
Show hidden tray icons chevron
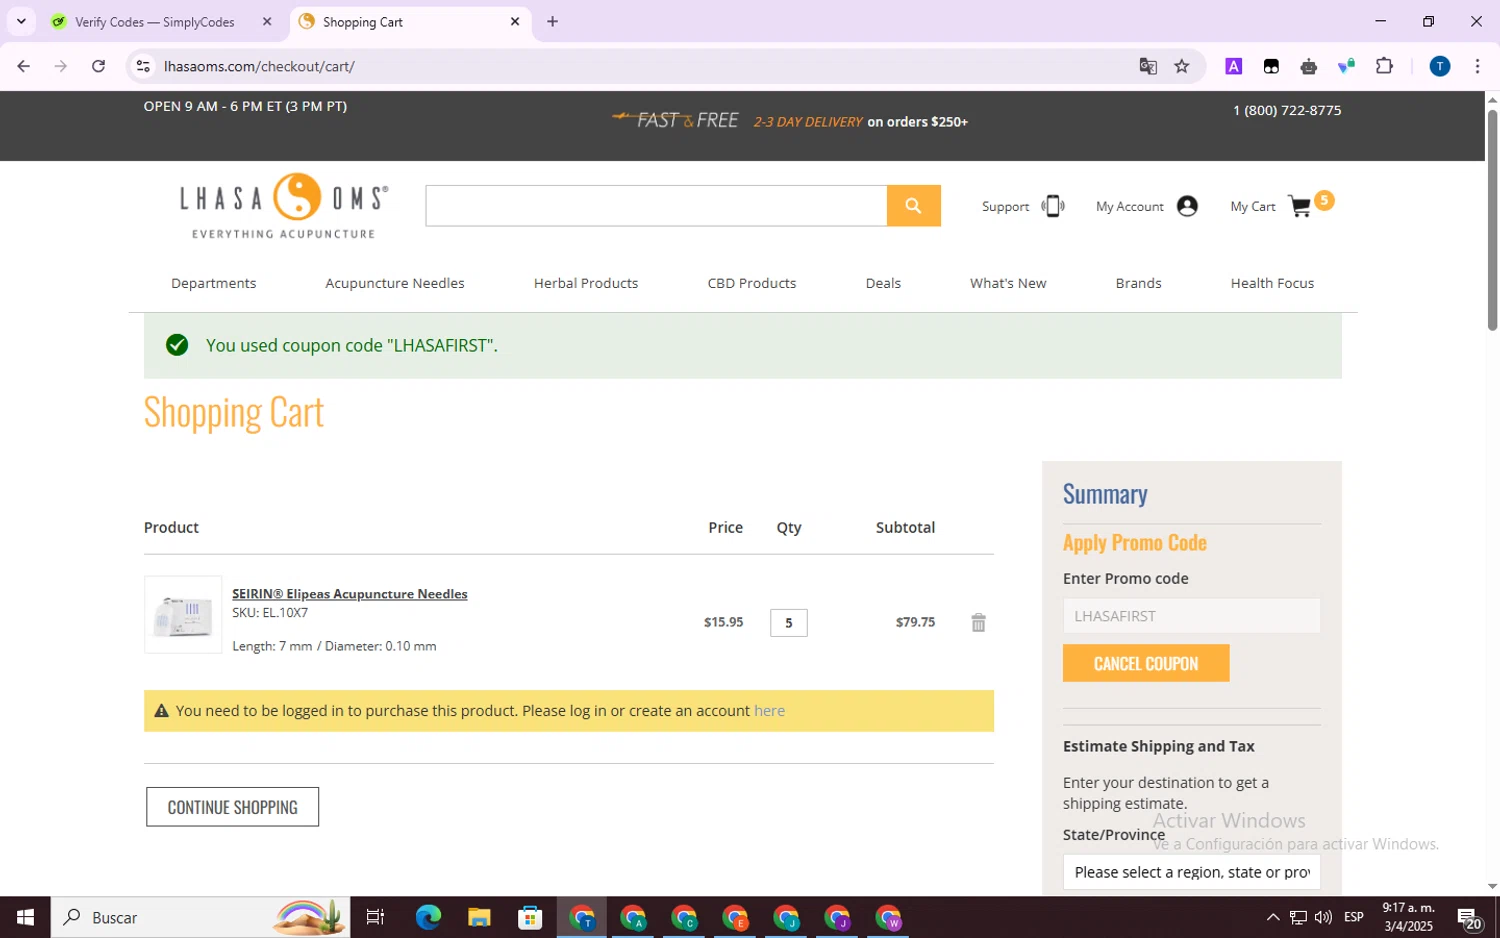pyautogui.click(x=1272, y=917)
